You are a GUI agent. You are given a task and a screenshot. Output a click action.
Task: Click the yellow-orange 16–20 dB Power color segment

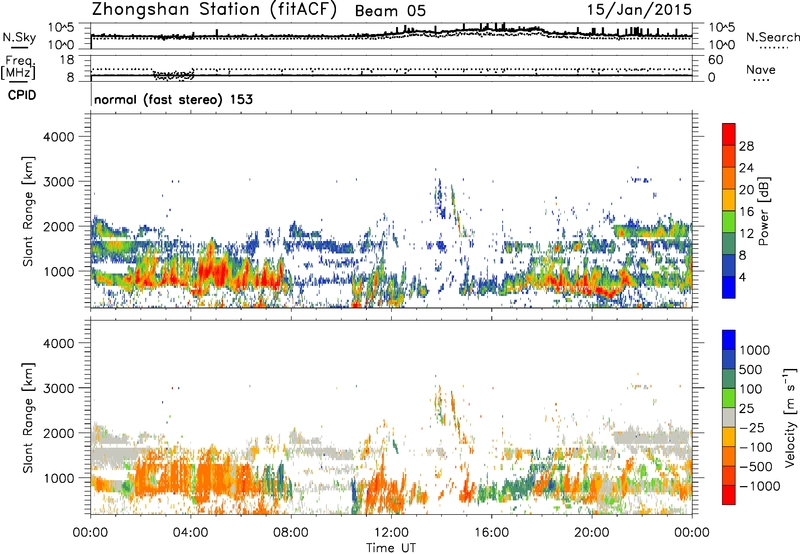click(x=729, y=200)
